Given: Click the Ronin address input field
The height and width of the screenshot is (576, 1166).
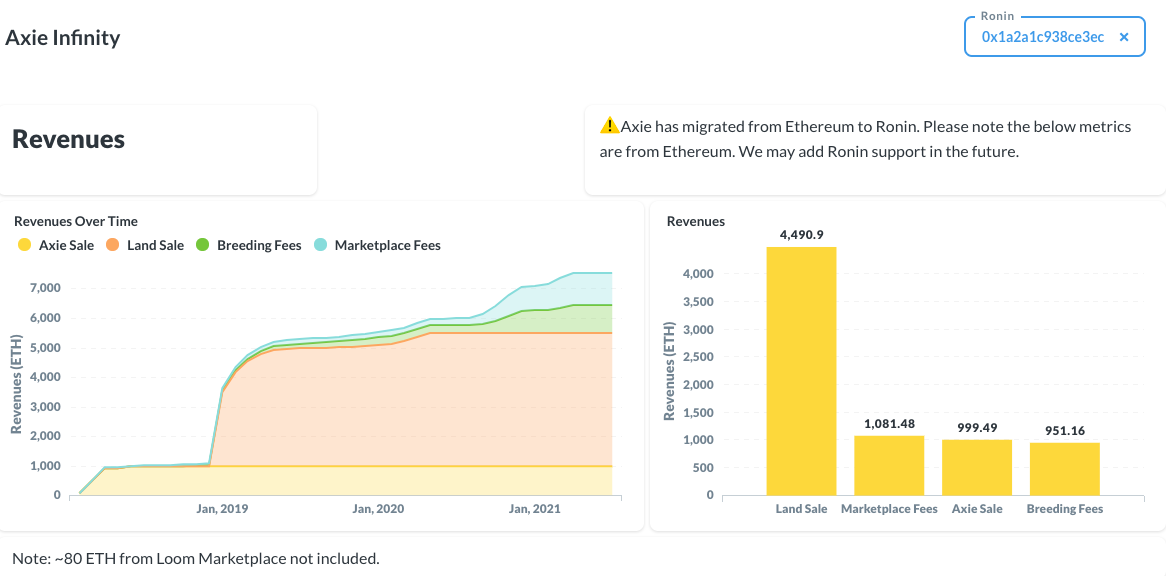Looking at the screenshot, I should pos(1054,36).
